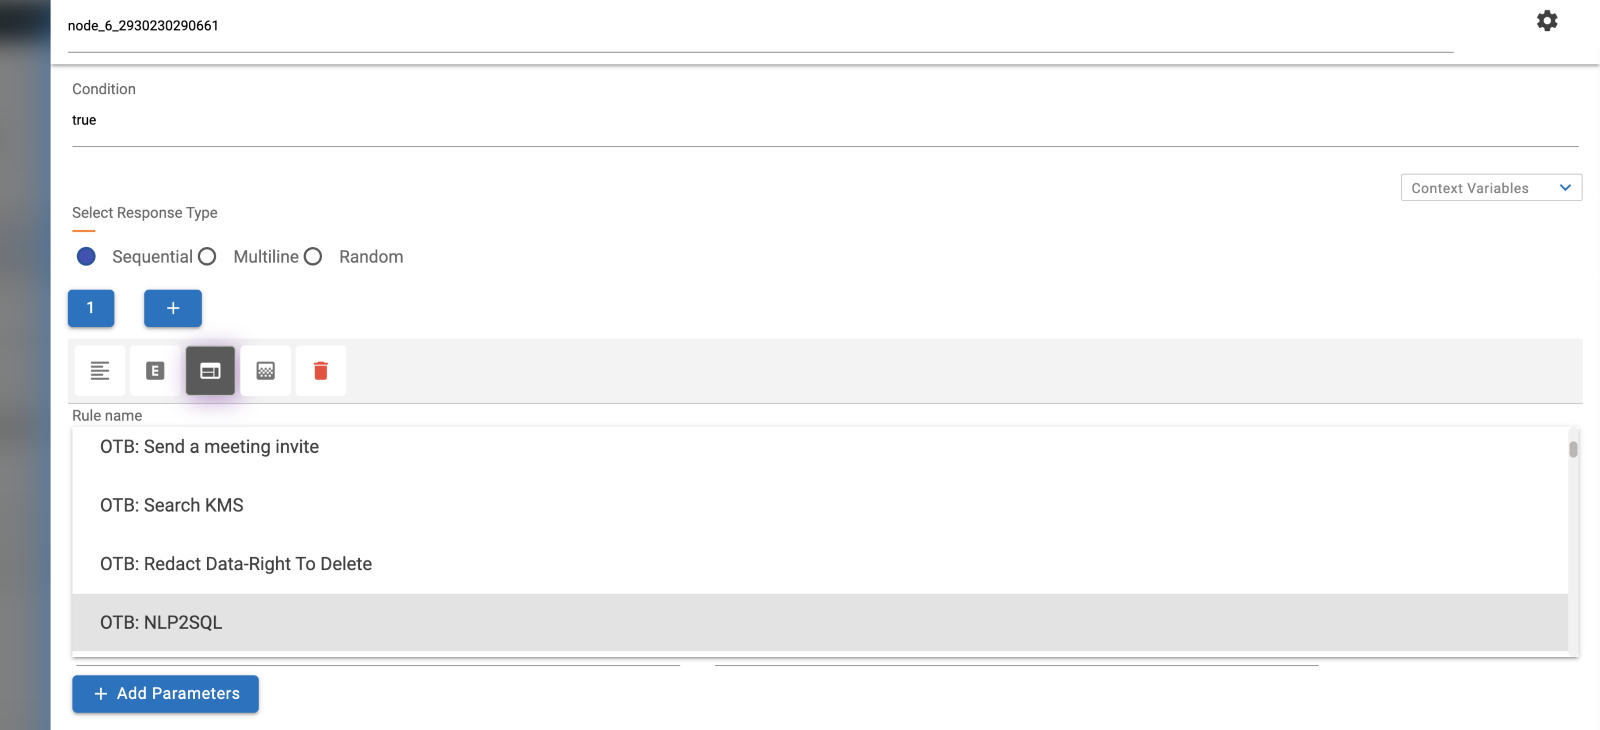Choose OTB: Search KMS rule
1600x730 pixels.
[171, 505]
